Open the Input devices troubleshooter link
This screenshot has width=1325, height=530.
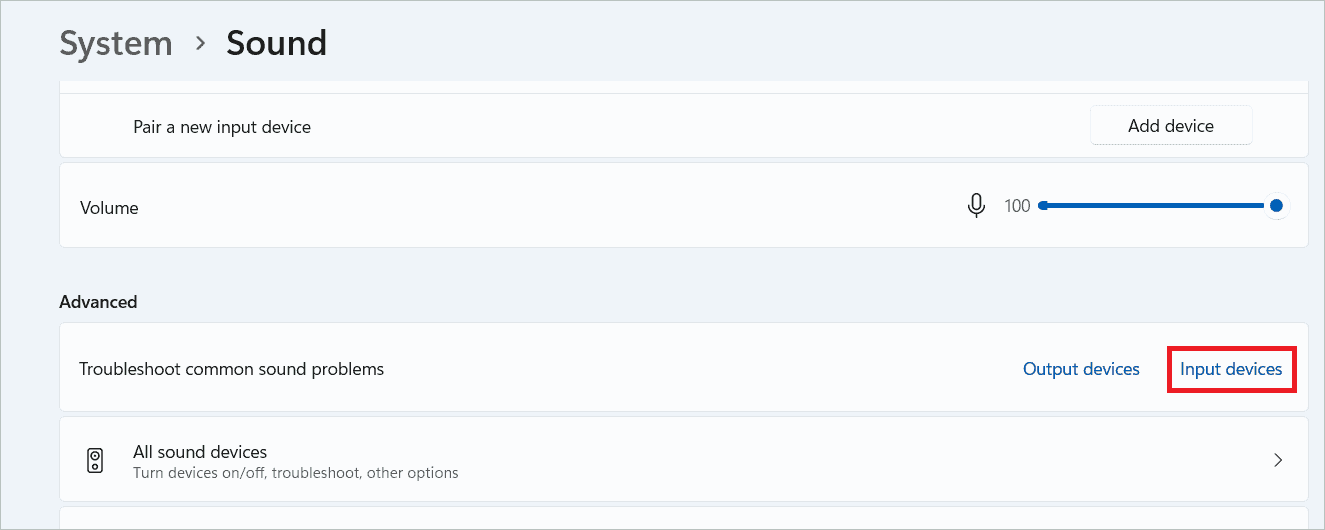pyautogui.click(x=1231, y=369)
